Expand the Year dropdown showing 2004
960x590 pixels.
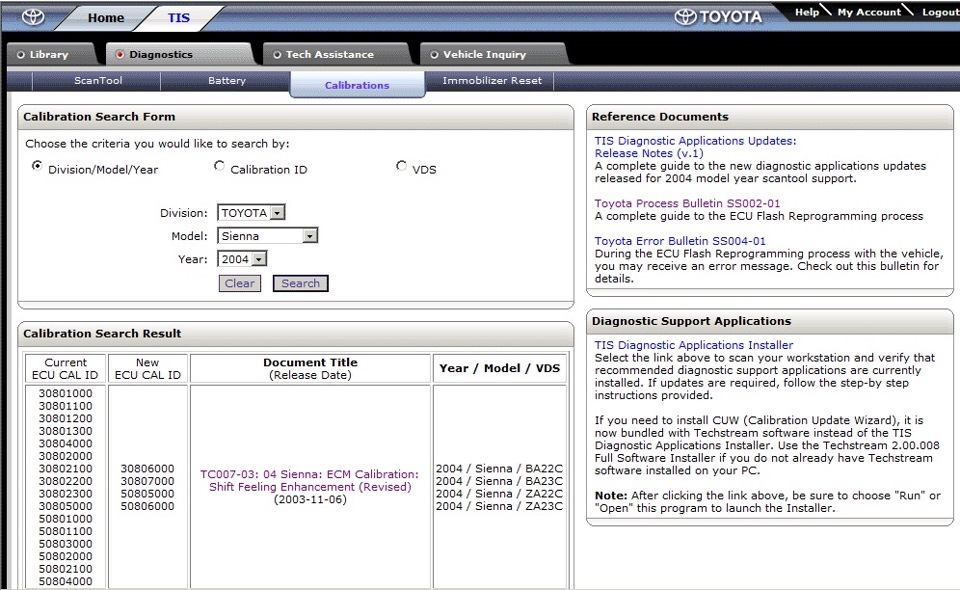click(242, 259)
